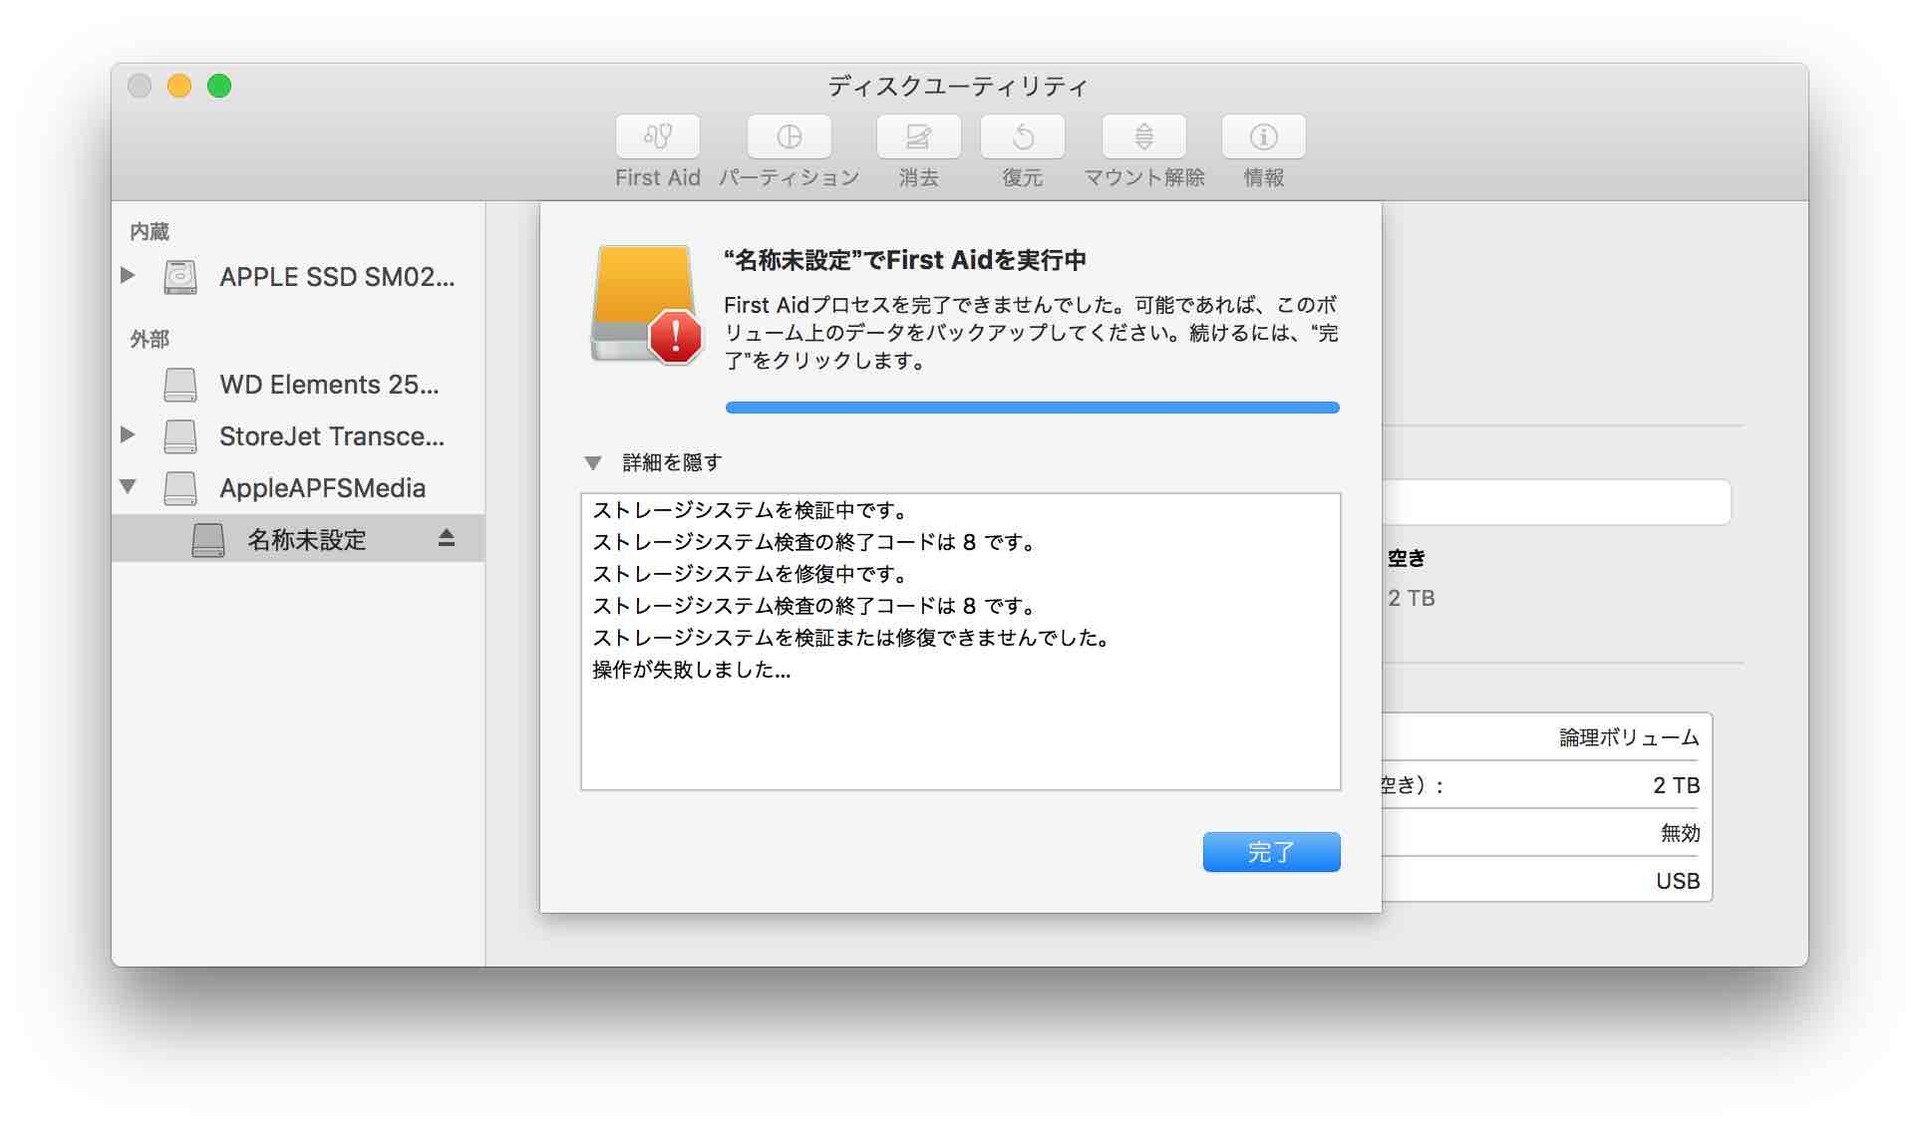
Task: Click the 詳細を隠す label
Action: coord(672,462)
